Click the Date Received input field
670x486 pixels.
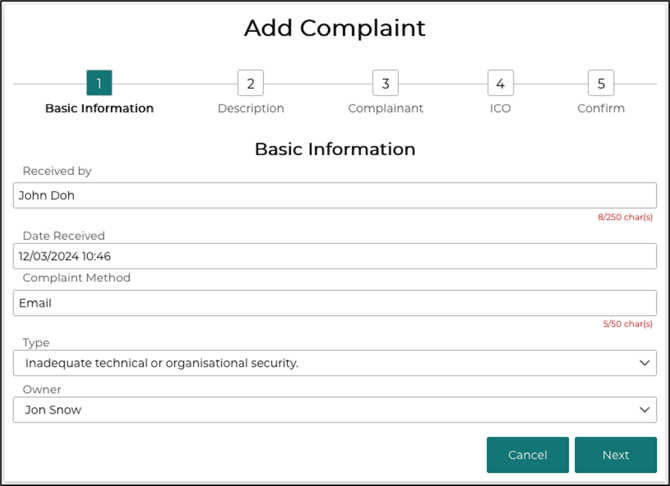pos(335,256)
